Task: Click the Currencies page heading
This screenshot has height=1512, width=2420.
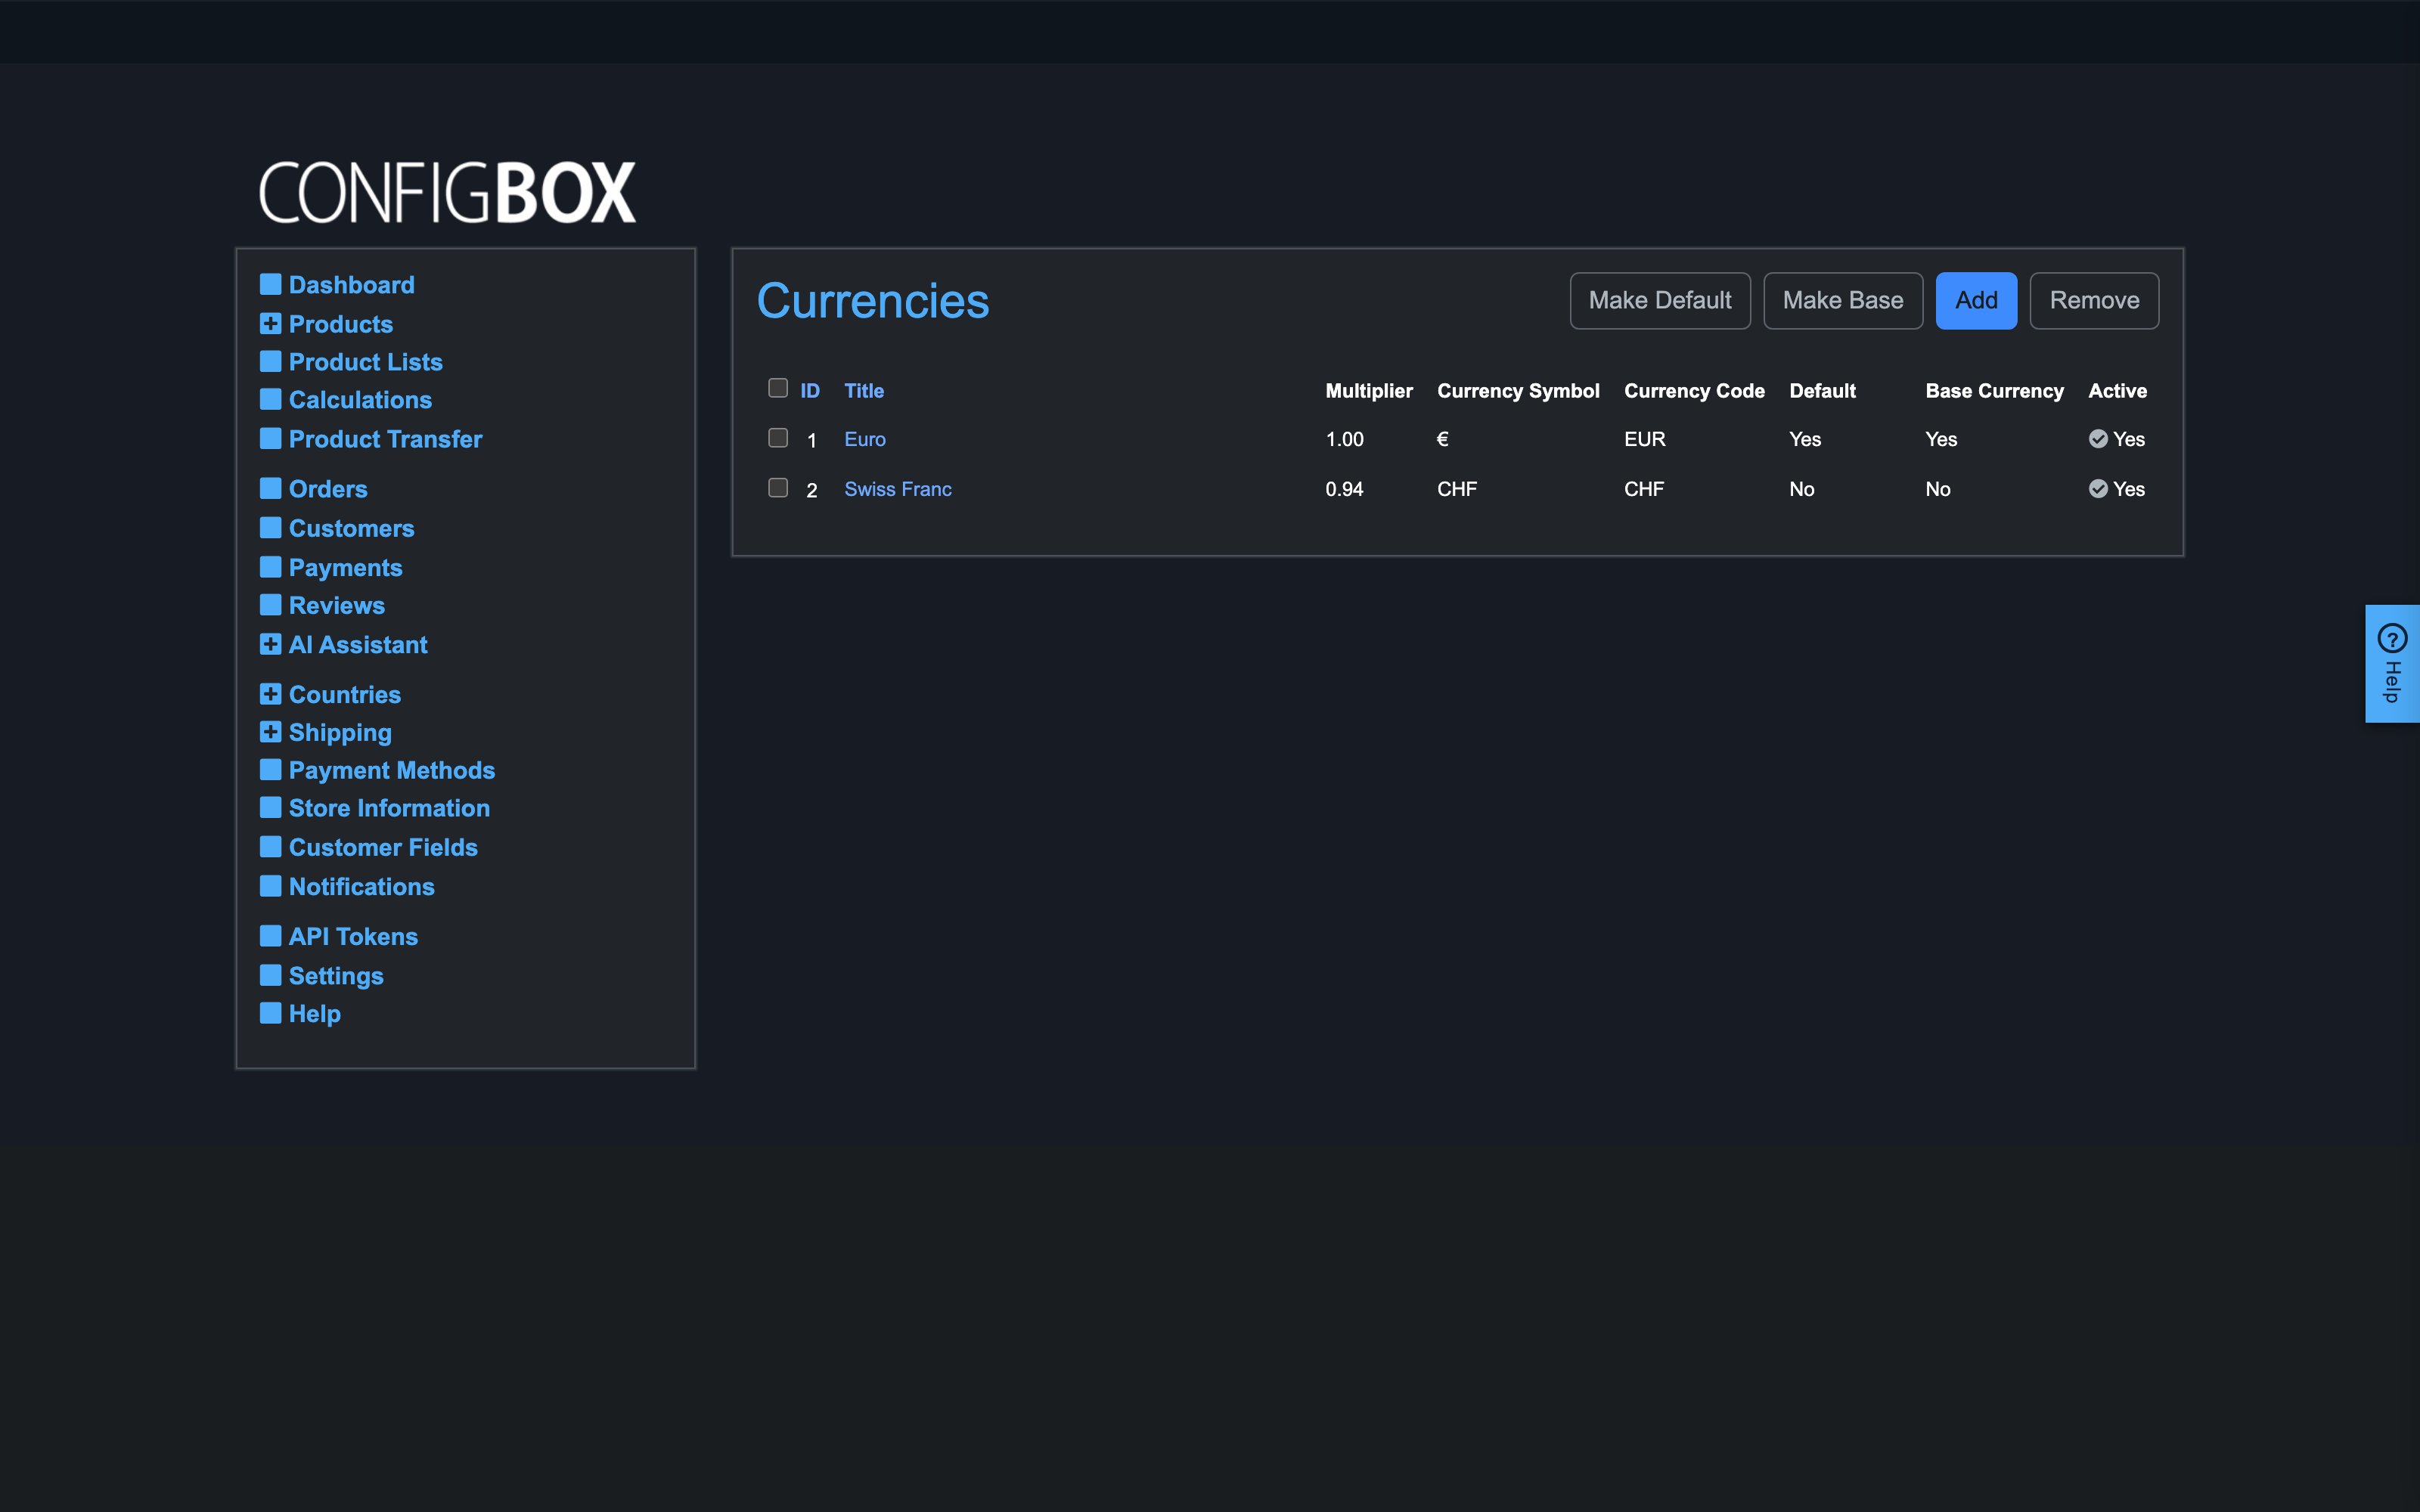Action: (x=873, y=301)
